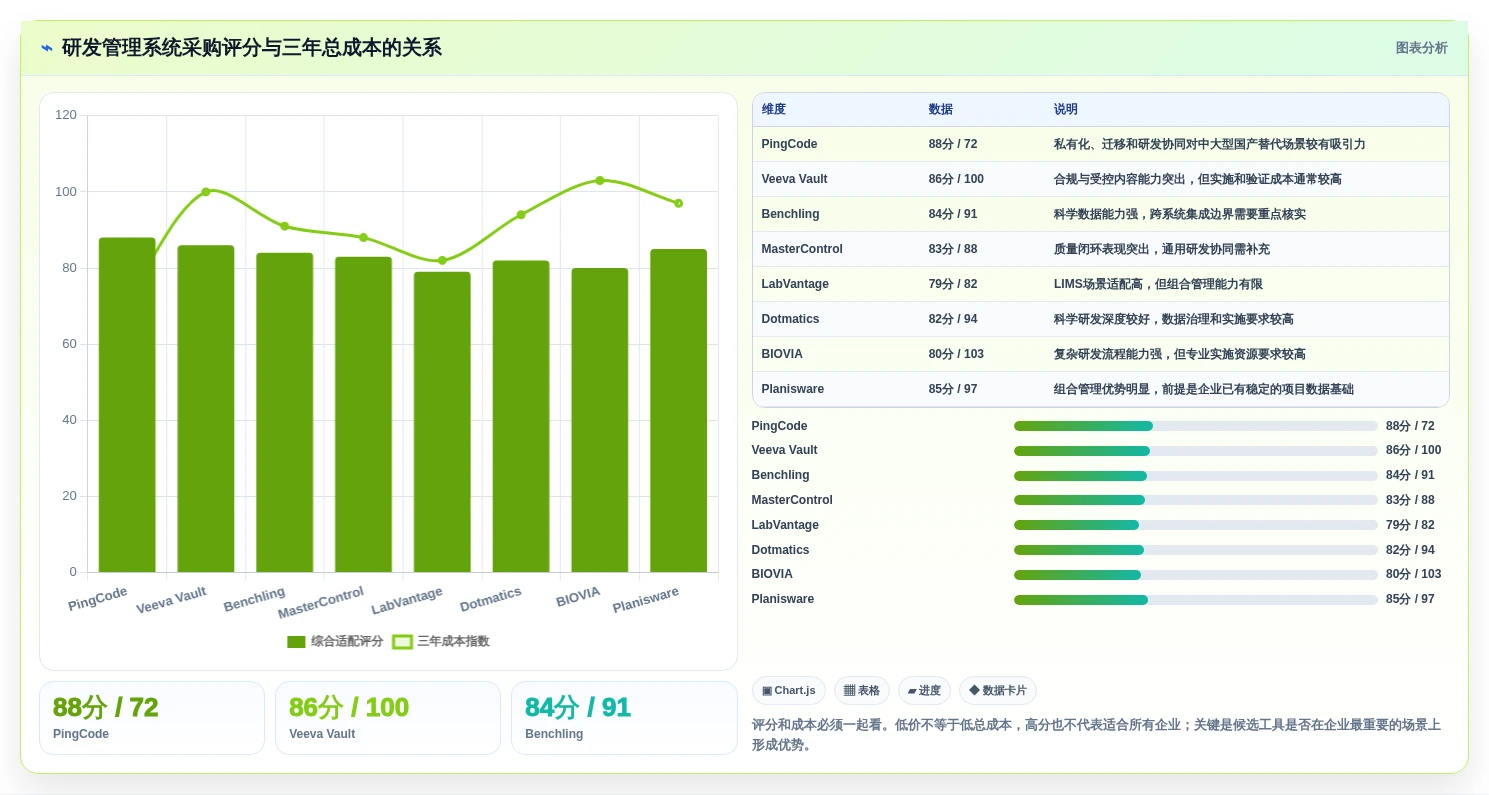Click the Veeva Vault bar in the chart
Image resolution: width=1489 pixels, height=795 pixels.
(206, 409)
